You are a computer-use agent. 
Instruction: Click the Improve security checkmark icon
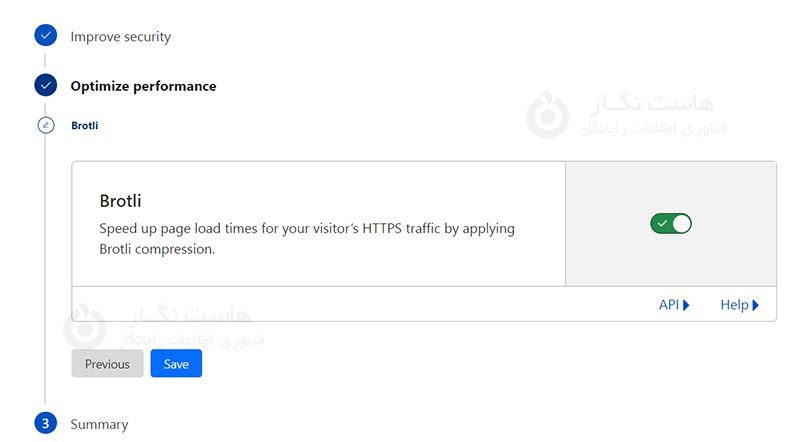coord(45,36)
